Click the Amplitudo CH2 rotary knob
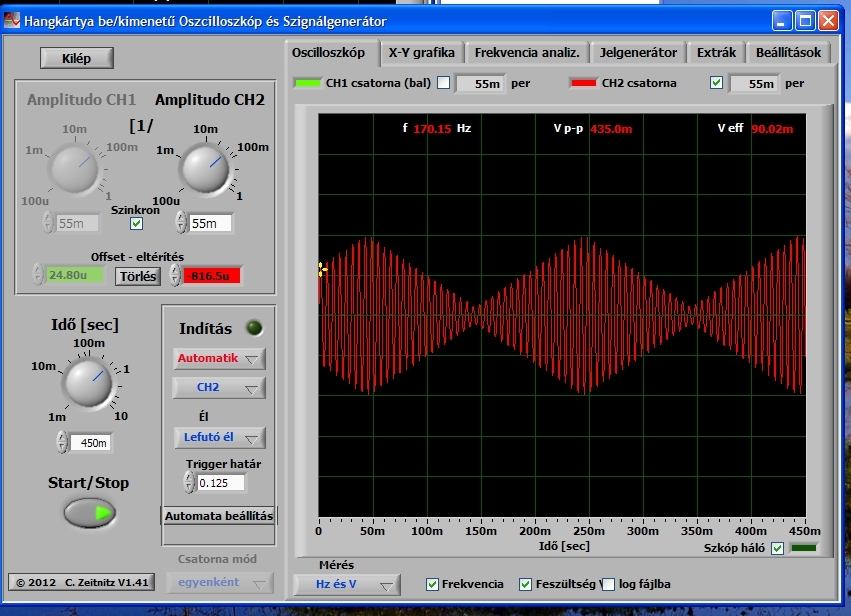Viewport: 851px width, 616px height. tap(206, 169)
